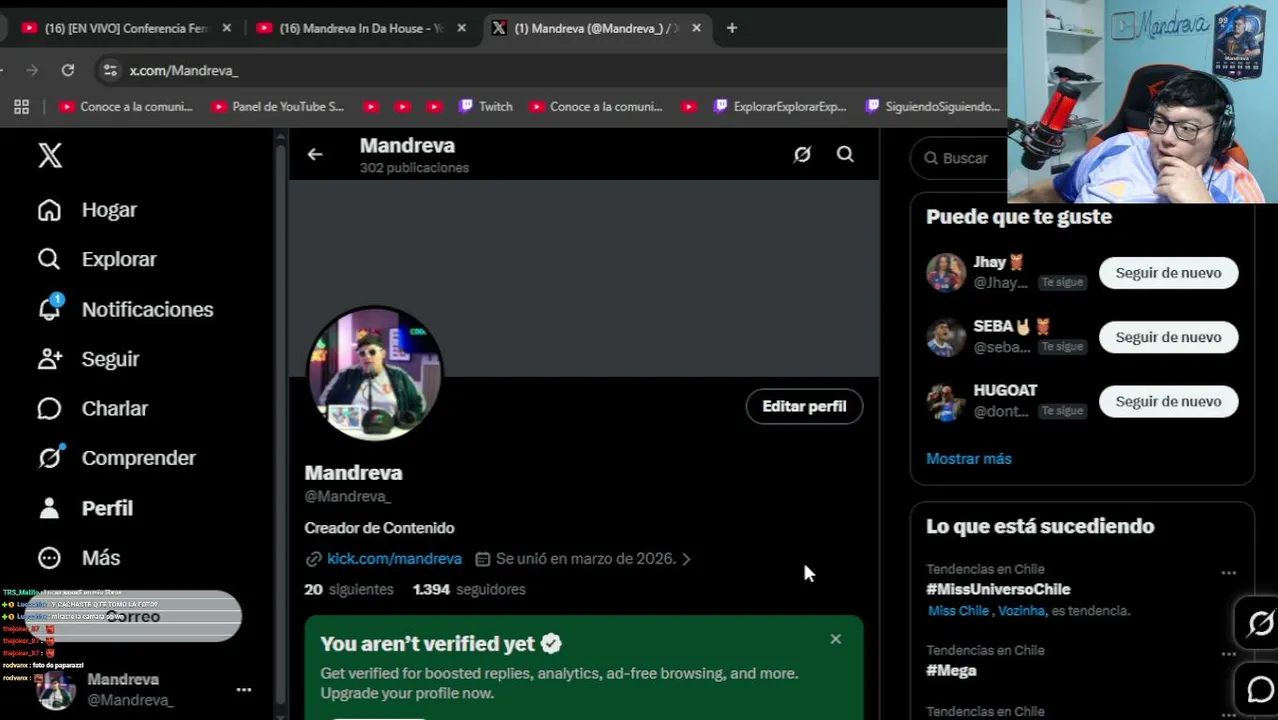The image size is (1278, 720).
Task: Open Hogar home in sidebar
Action: pos(87,210)
